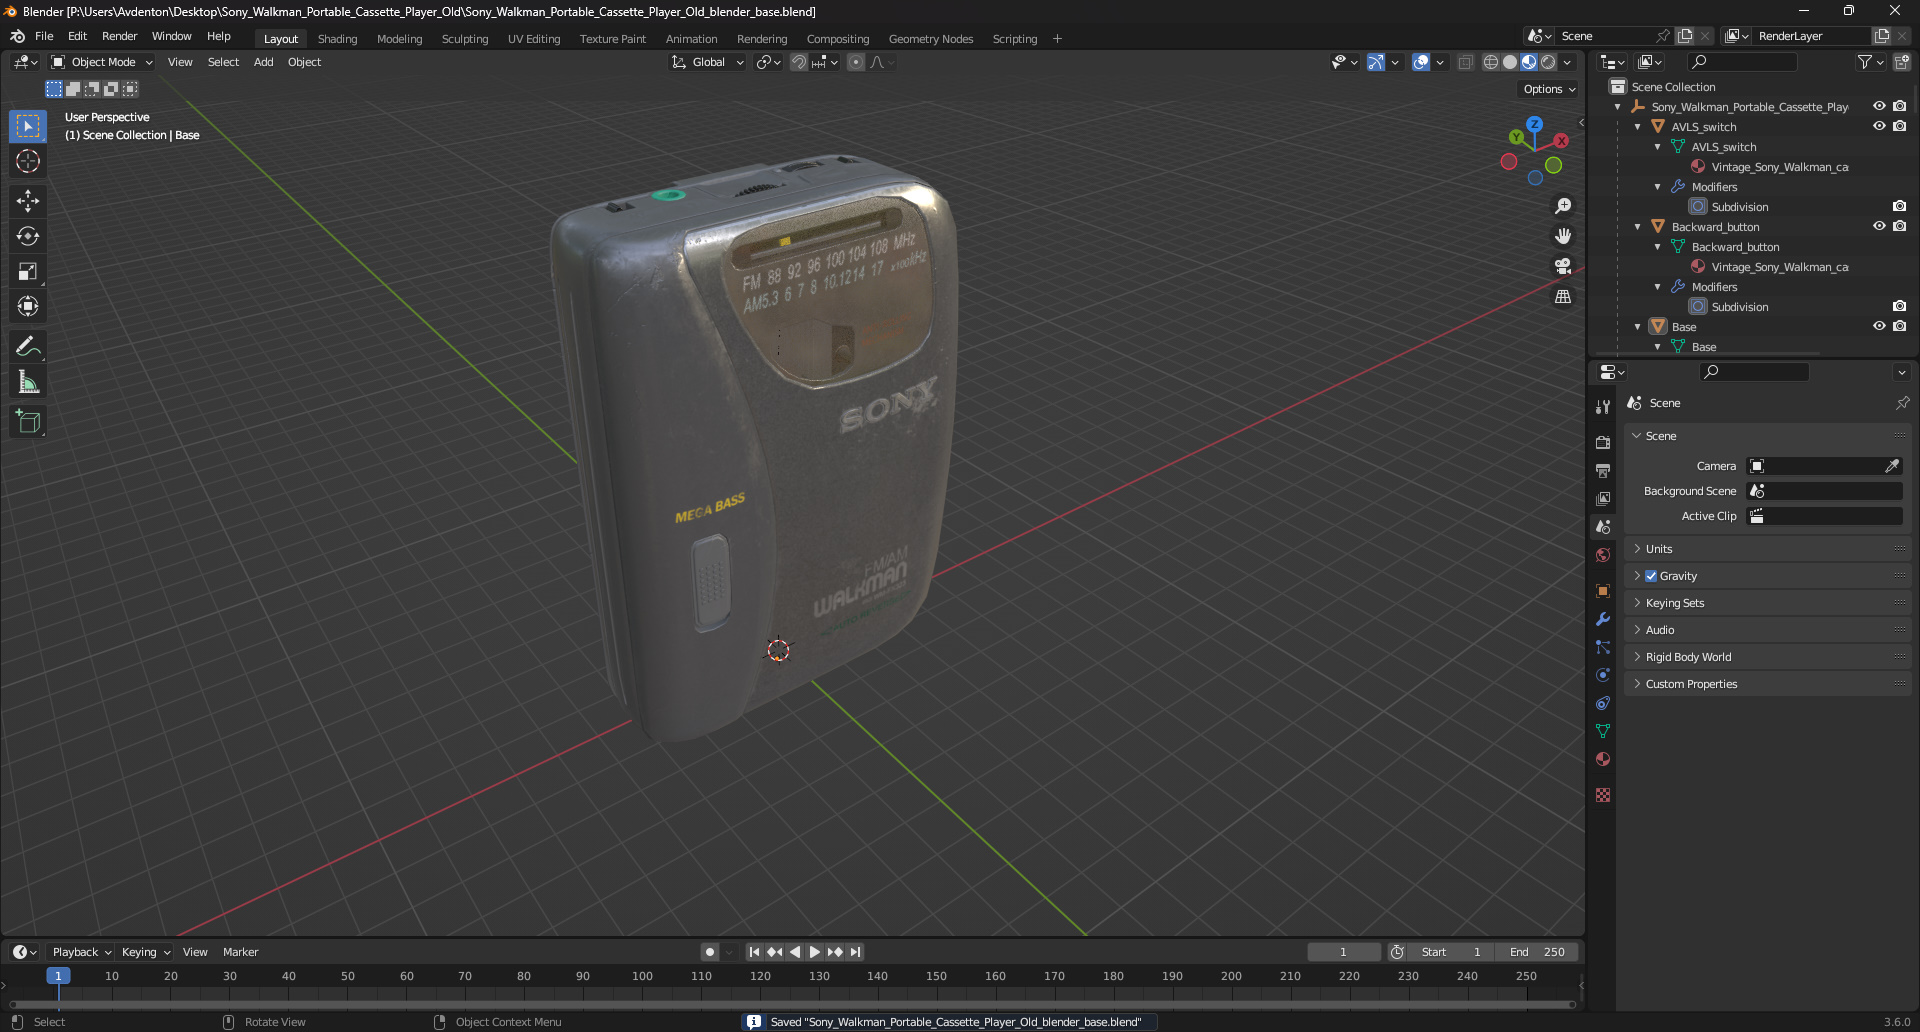Pick camera object with eyedropper
This screenshot has width=1920, height=1032.
(x=1892, y=466)
